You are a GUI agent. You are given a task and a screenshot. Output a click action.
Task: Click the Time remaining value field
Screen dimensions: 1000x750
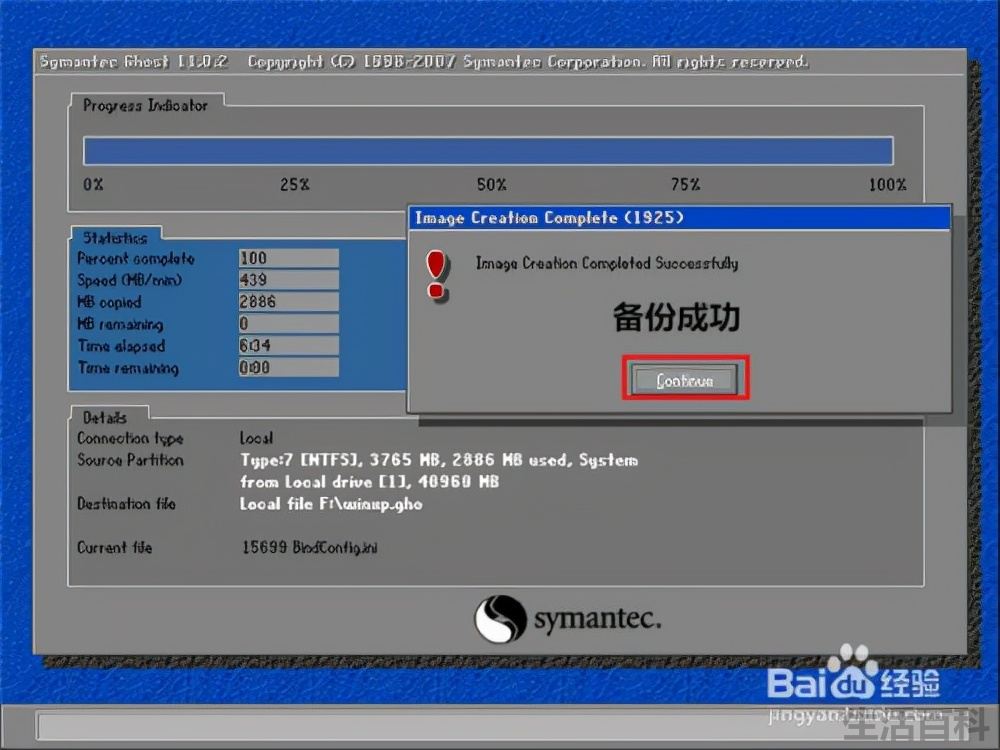pyautogui.click(x=288, y=367)
